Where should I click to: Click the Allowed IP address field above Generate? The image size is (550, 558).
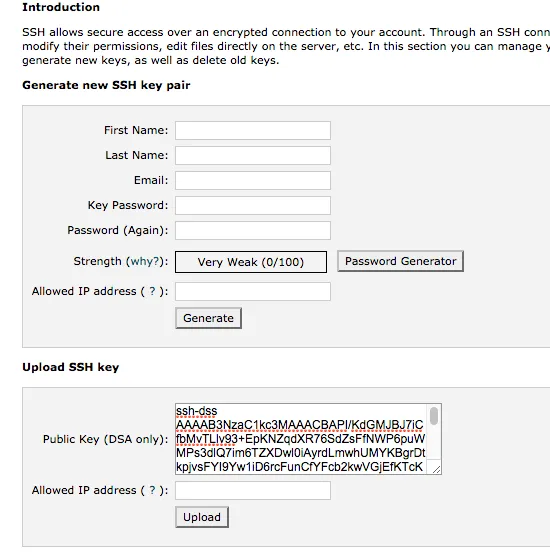253,291
